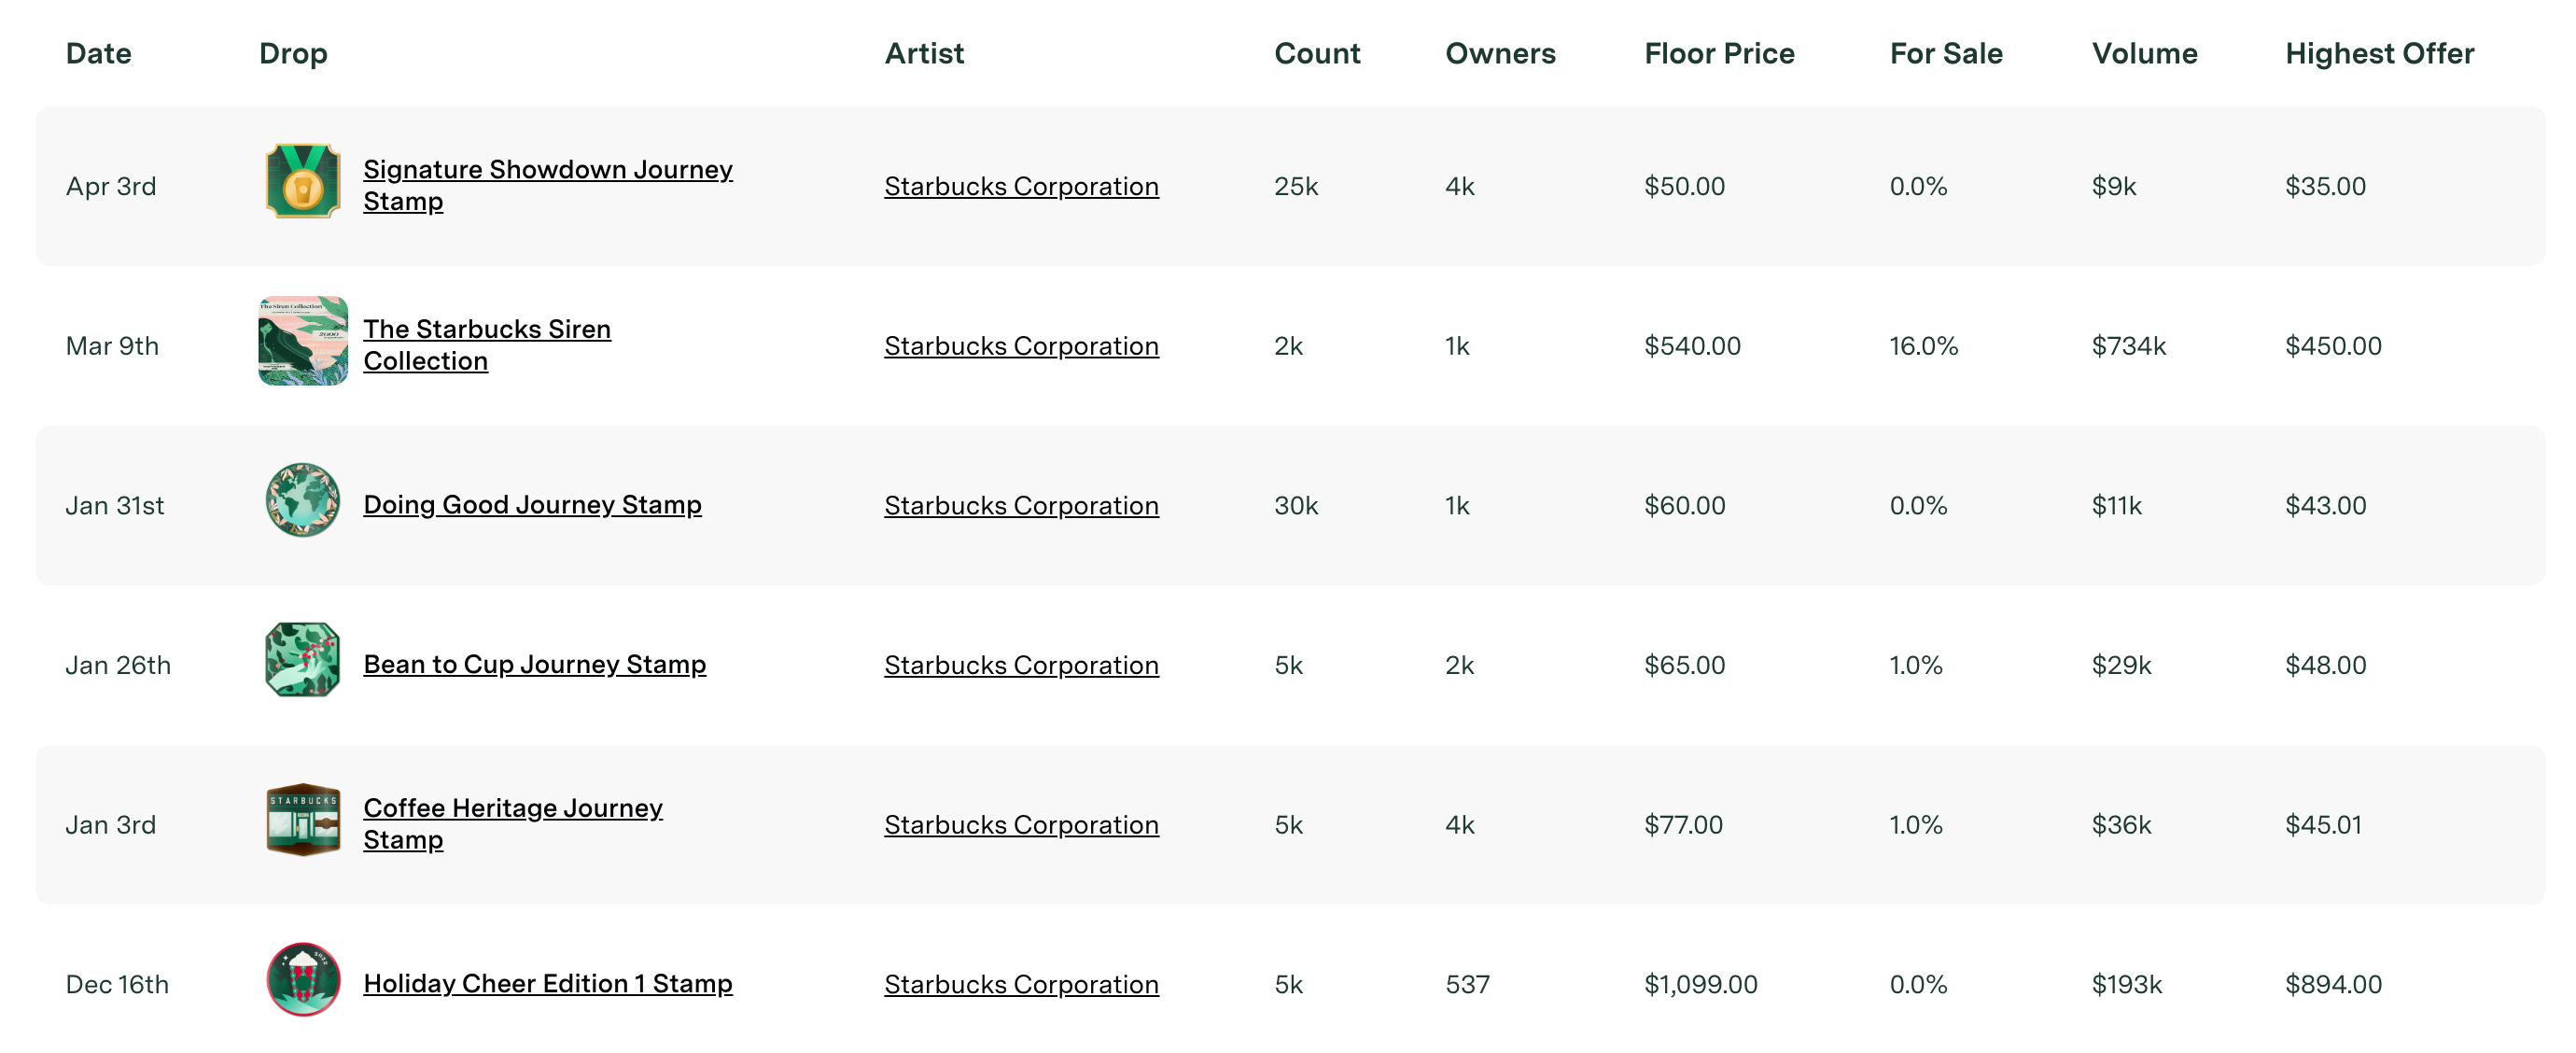Click the Holiday Cheer Edition 1 stamp icon
Image resolution: width=2576 pixels, height=1053 pixels.
pos(302,979)
